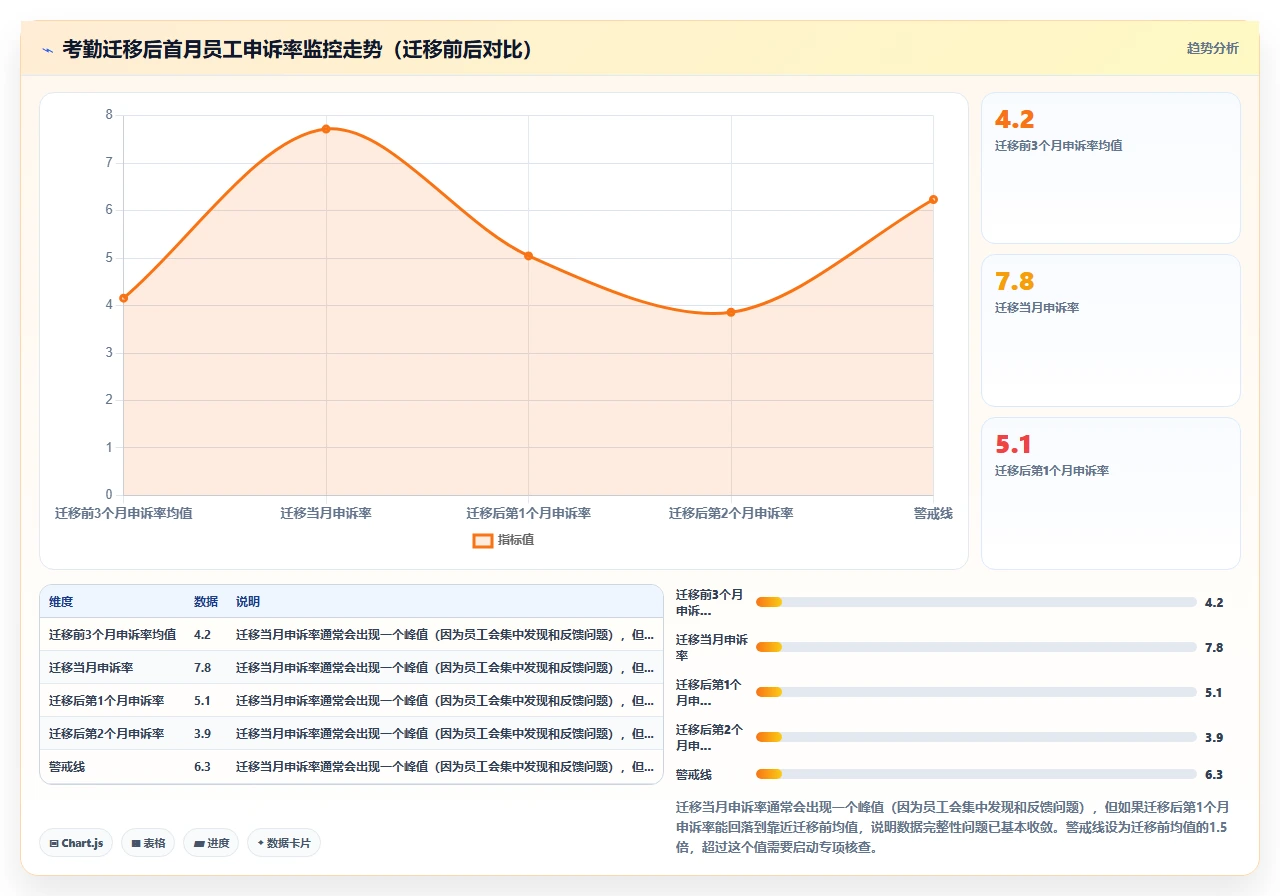The width and height of the screenshot is (1280, 896).
Task: Click the x-axis label 迁移当月申诉率
Action: coord(326,513)
